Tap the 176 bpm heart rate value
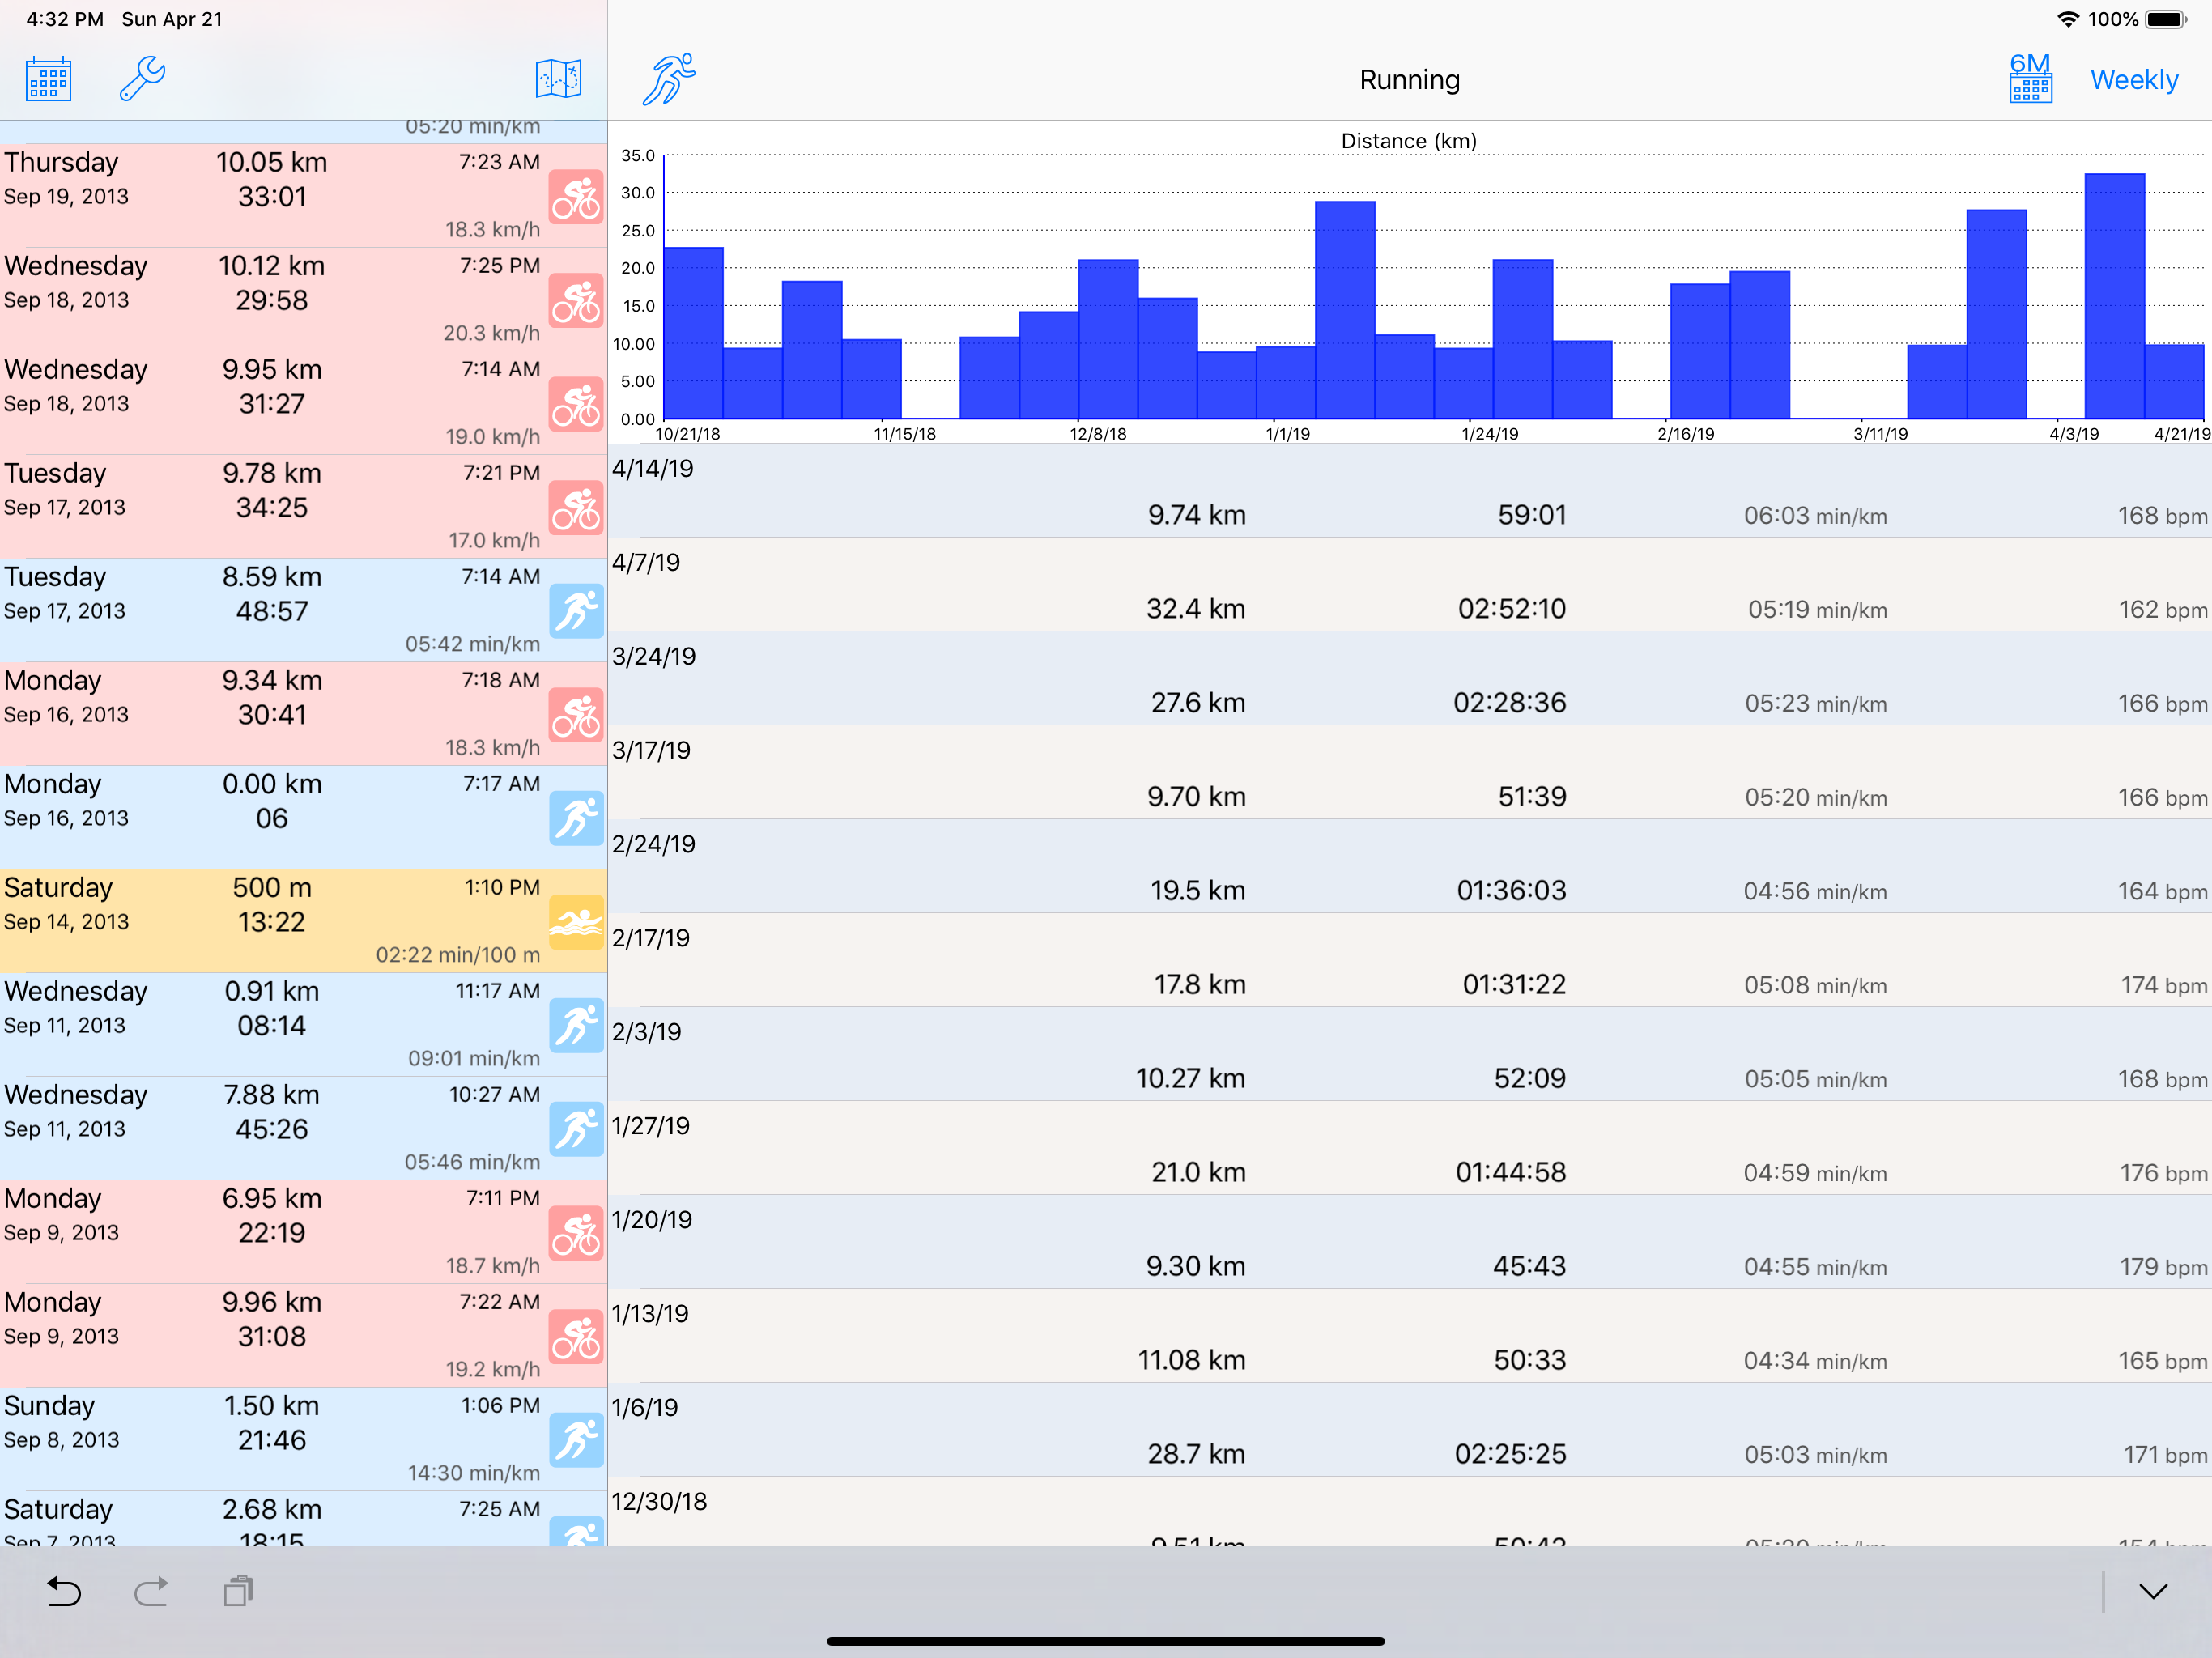The height and width of the screenshot is (1658, 2212). click(x=2163, y=1173)
